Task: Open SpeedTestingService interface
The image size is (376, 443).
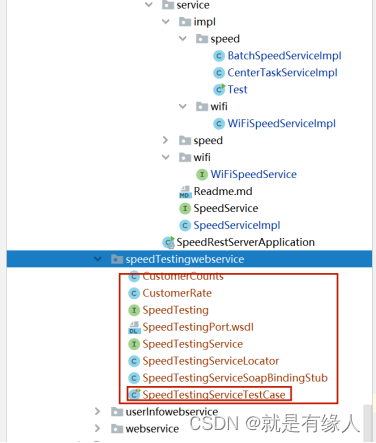Action: (x=193, y=344)
